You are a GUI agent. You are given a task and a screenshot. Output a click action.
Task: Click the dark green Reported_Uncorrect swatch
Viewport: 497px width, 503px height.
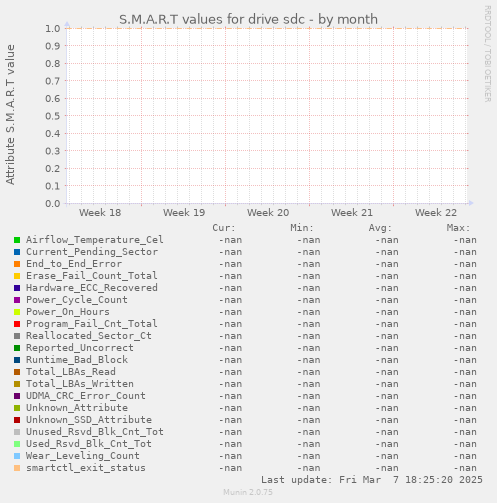17,348
